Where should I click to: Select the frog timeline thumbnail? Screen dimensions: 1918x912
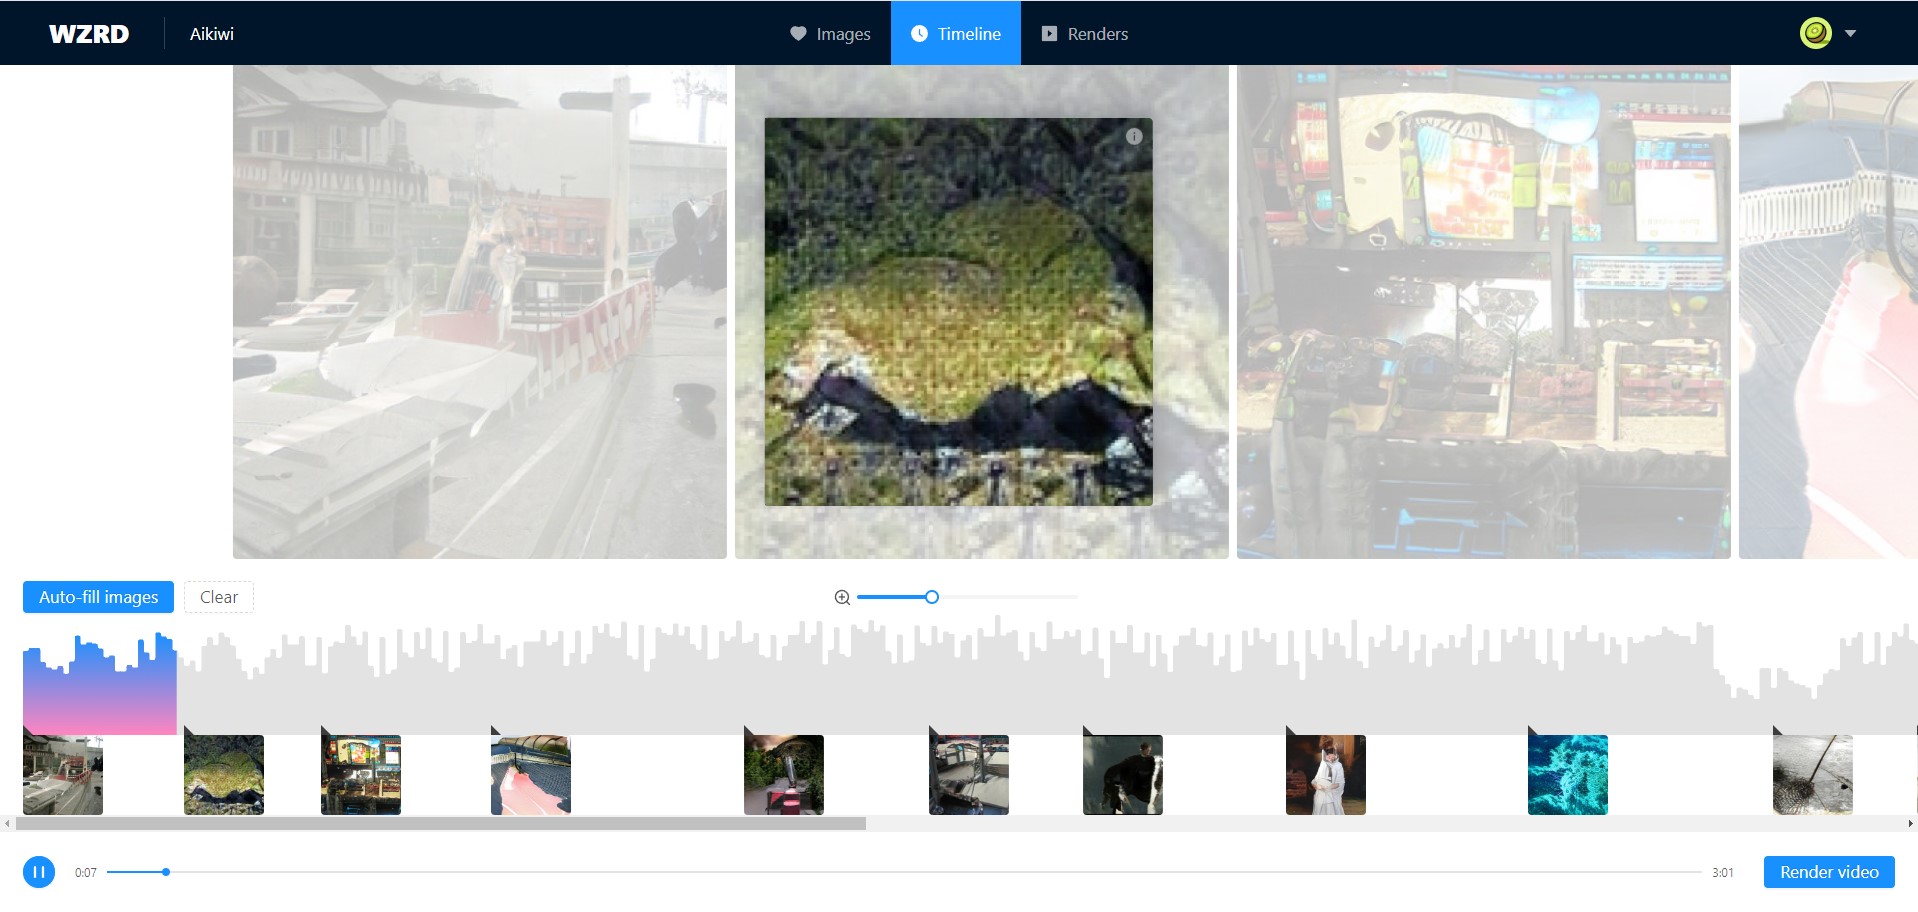click(x=224, y=775)
